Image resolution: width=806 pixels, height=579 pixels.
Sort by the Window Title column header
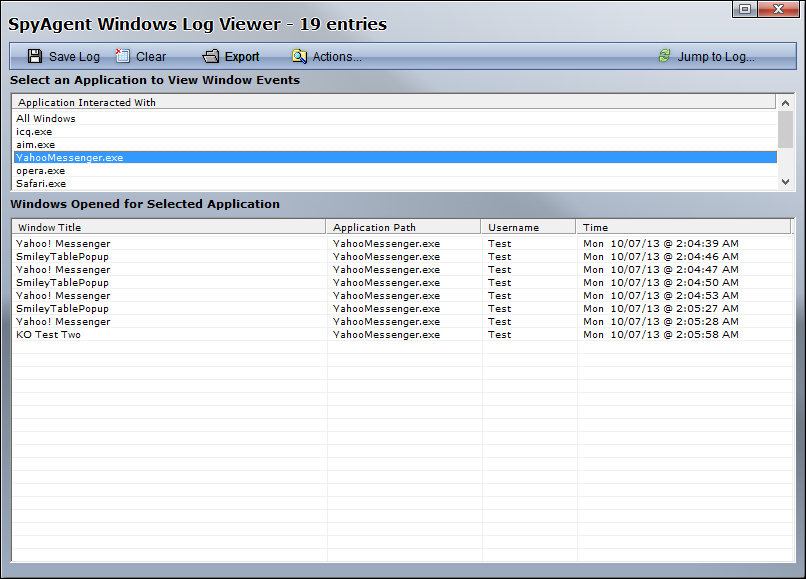[50, 228]
